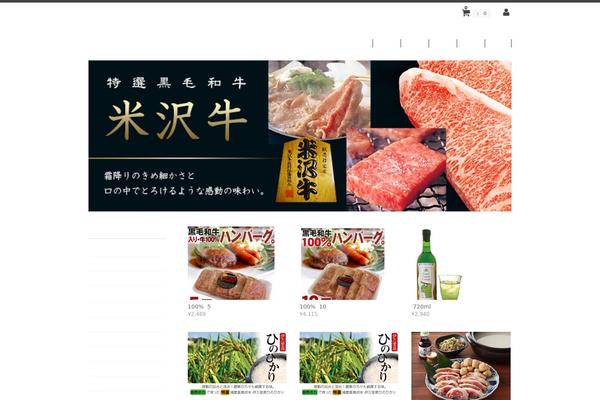Click the product title "100% 10"
Viewport: 600px width, 400px height.
(x=313, y=307)
